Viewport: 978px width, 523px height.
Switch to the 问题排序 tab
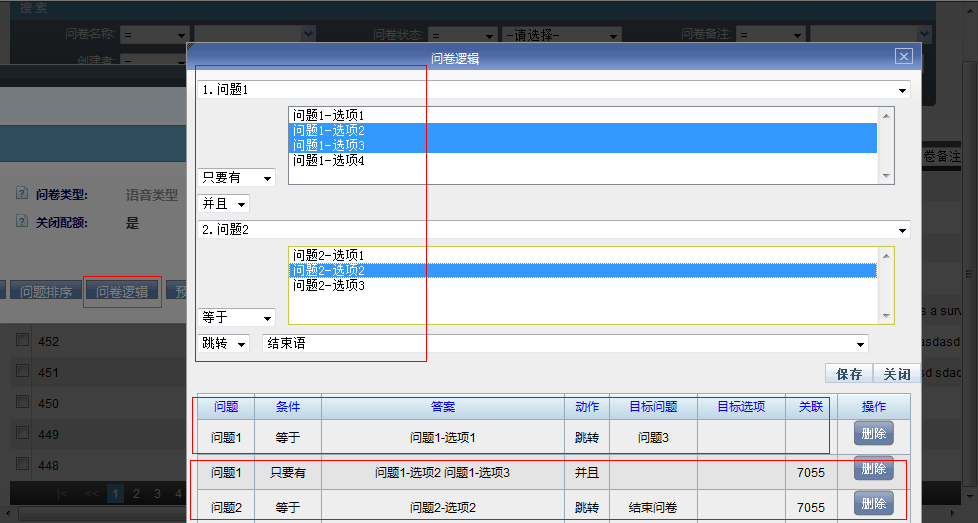click(x=45, y=292)
